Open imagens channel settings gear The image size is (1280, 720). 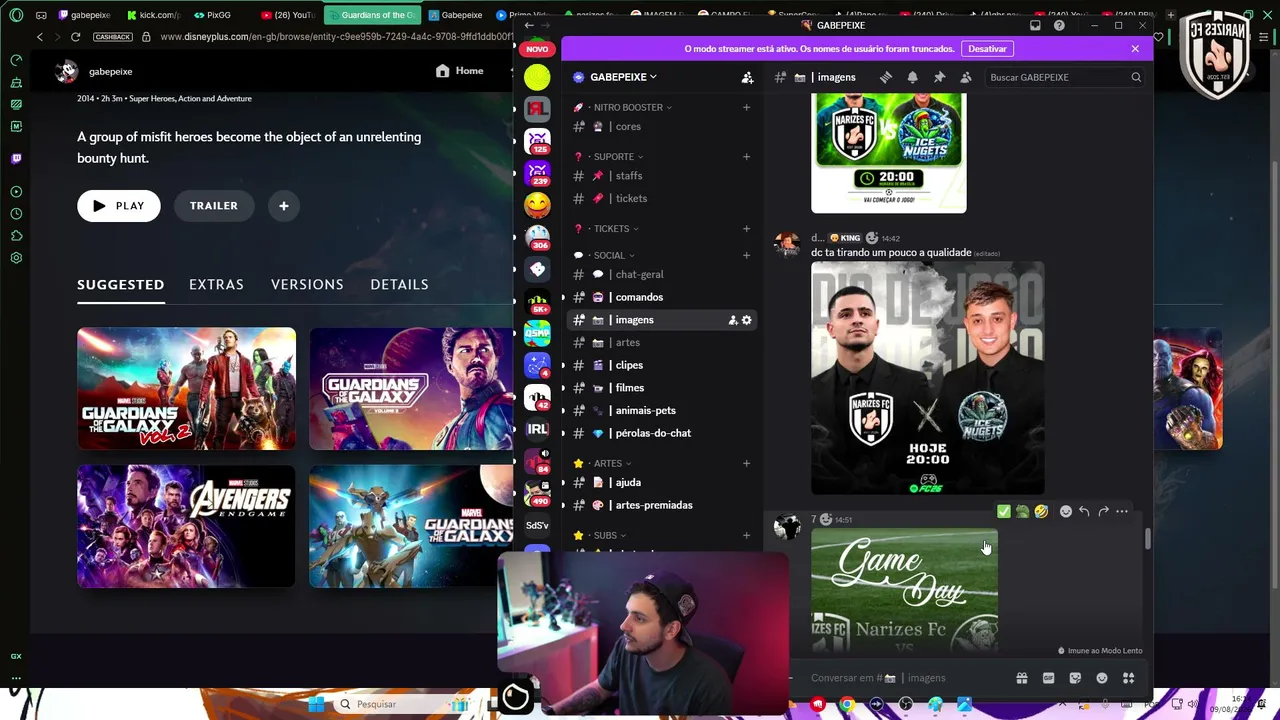tap(746, 320)
